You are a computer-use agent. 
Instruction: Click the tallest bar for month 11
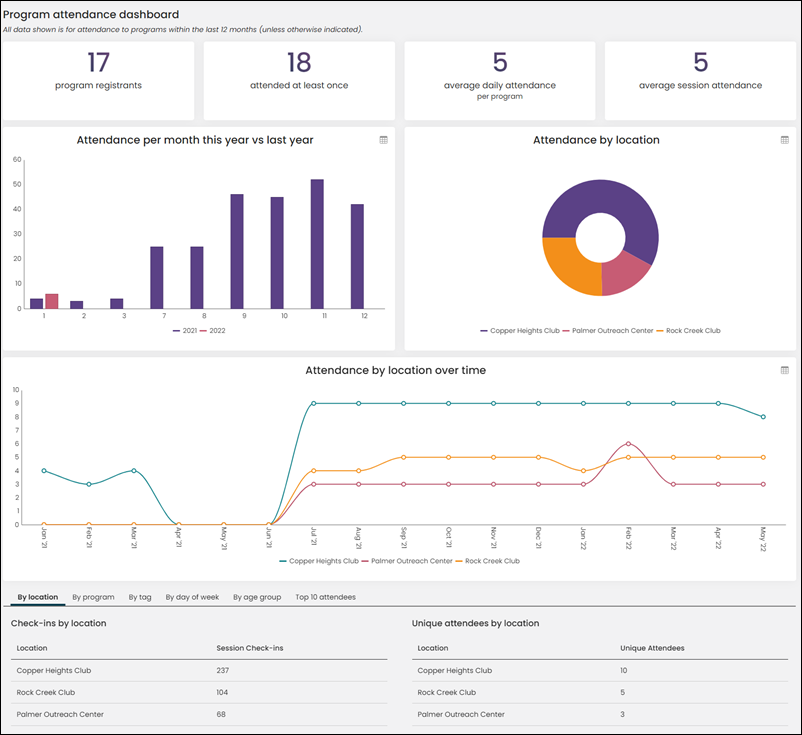[x=317, y=244]
